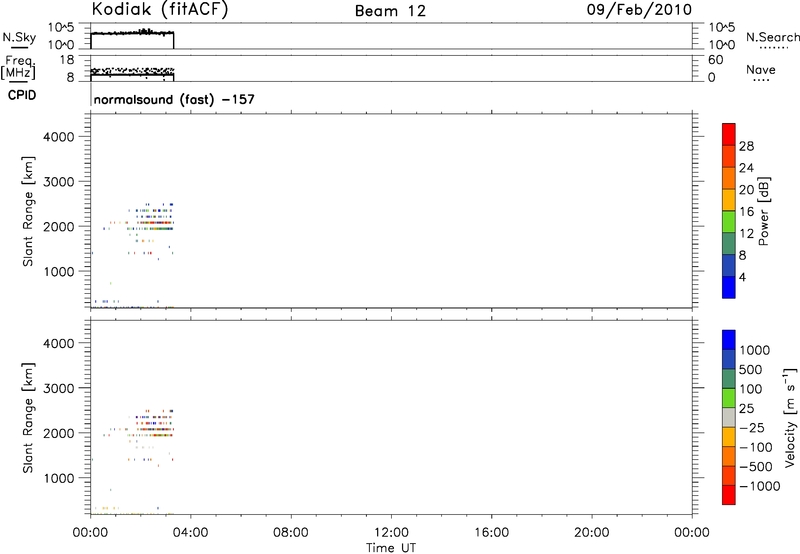This screenshot has height=554, width=800.
Task: Click the "24" label on Power colorbar
Action: click(x=746, y=168)
